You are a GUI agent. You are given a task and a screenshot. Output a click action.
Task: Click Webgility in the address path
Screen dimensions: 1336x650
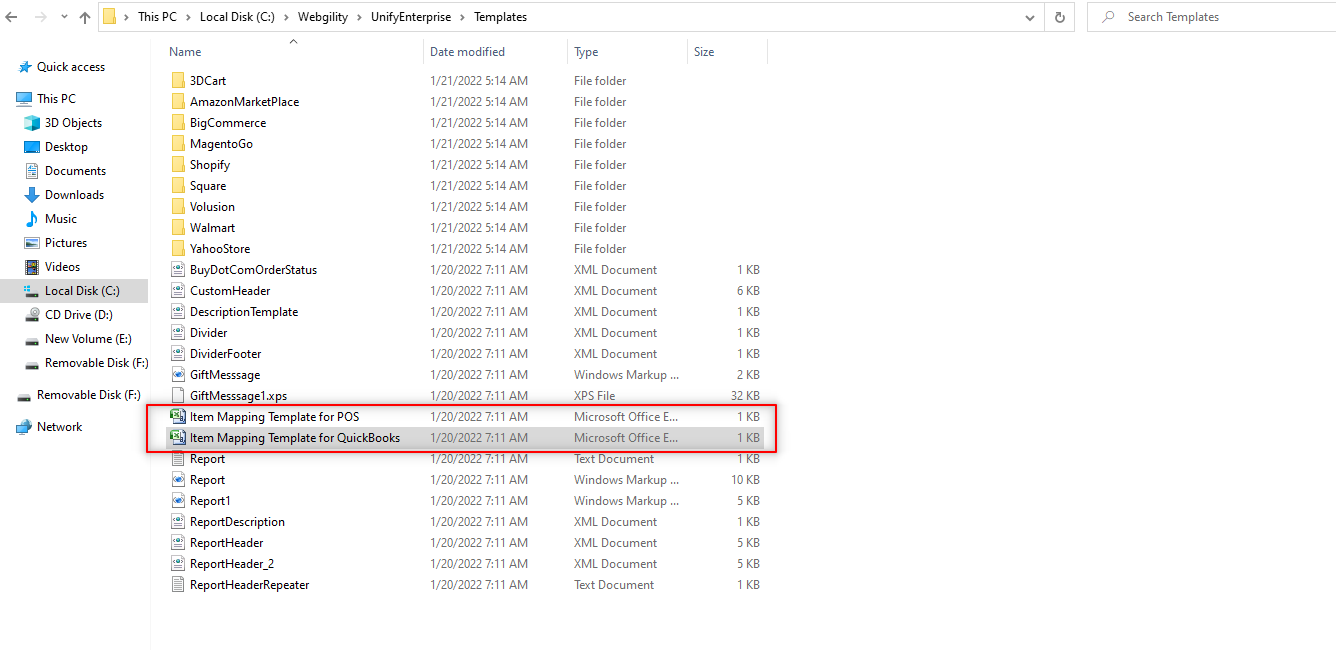pyautogui.click(x=324, y=17)
